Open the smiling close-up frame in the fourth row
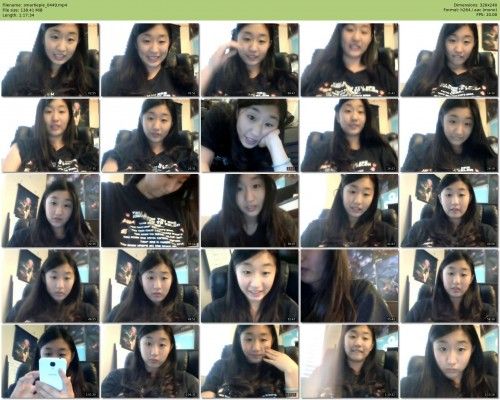 (x=250, y=286)
